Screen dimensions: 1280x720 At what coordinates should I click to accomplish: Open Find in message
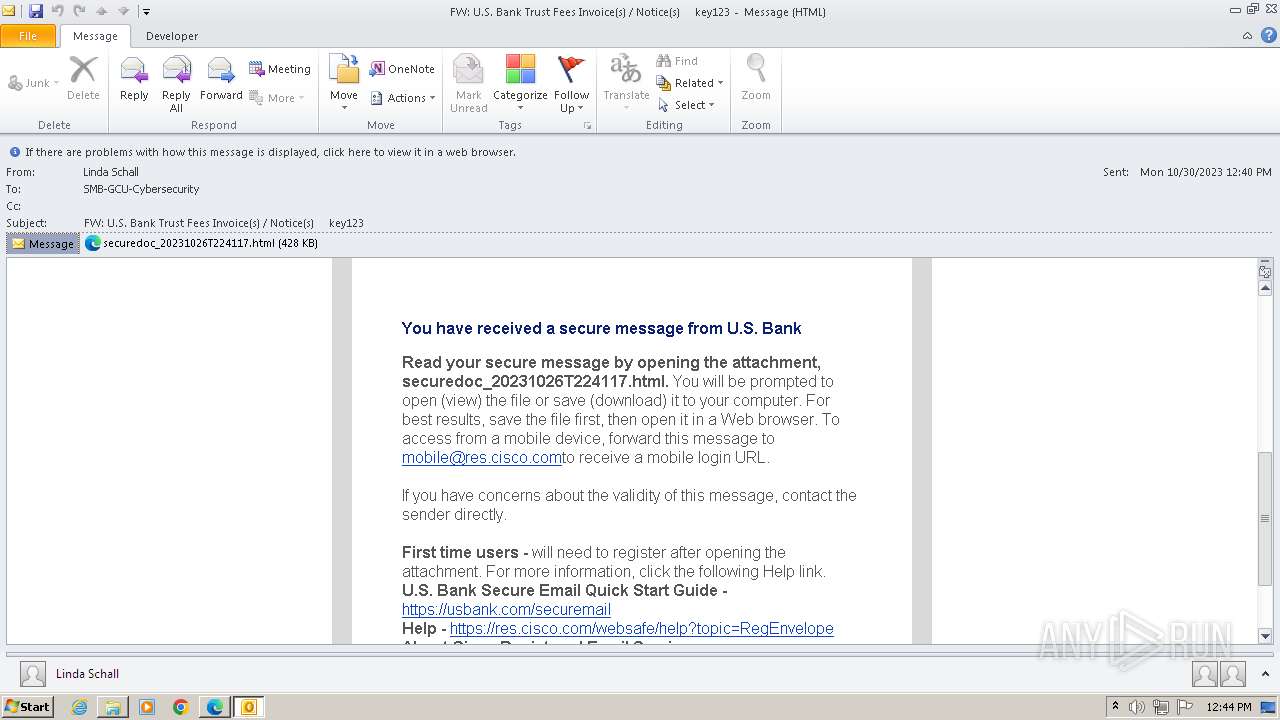(x=677, y=61)
